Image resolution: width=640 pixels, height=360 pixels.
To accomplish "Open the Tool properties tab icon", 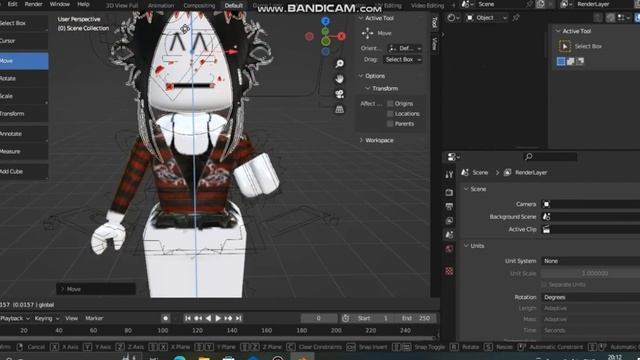I will pos(449,175).
